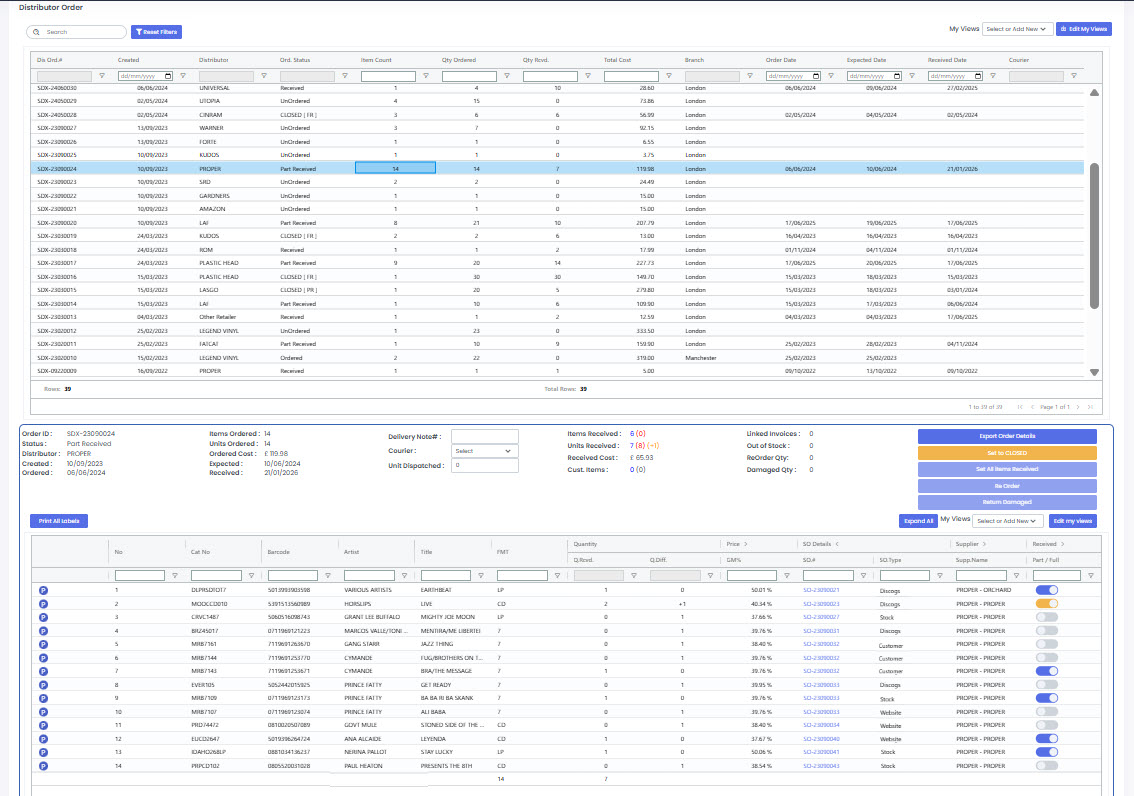This screenshot has height=796, width=1134.
Task: Click the Artist column header in items grid
Action: coord(351,551)
